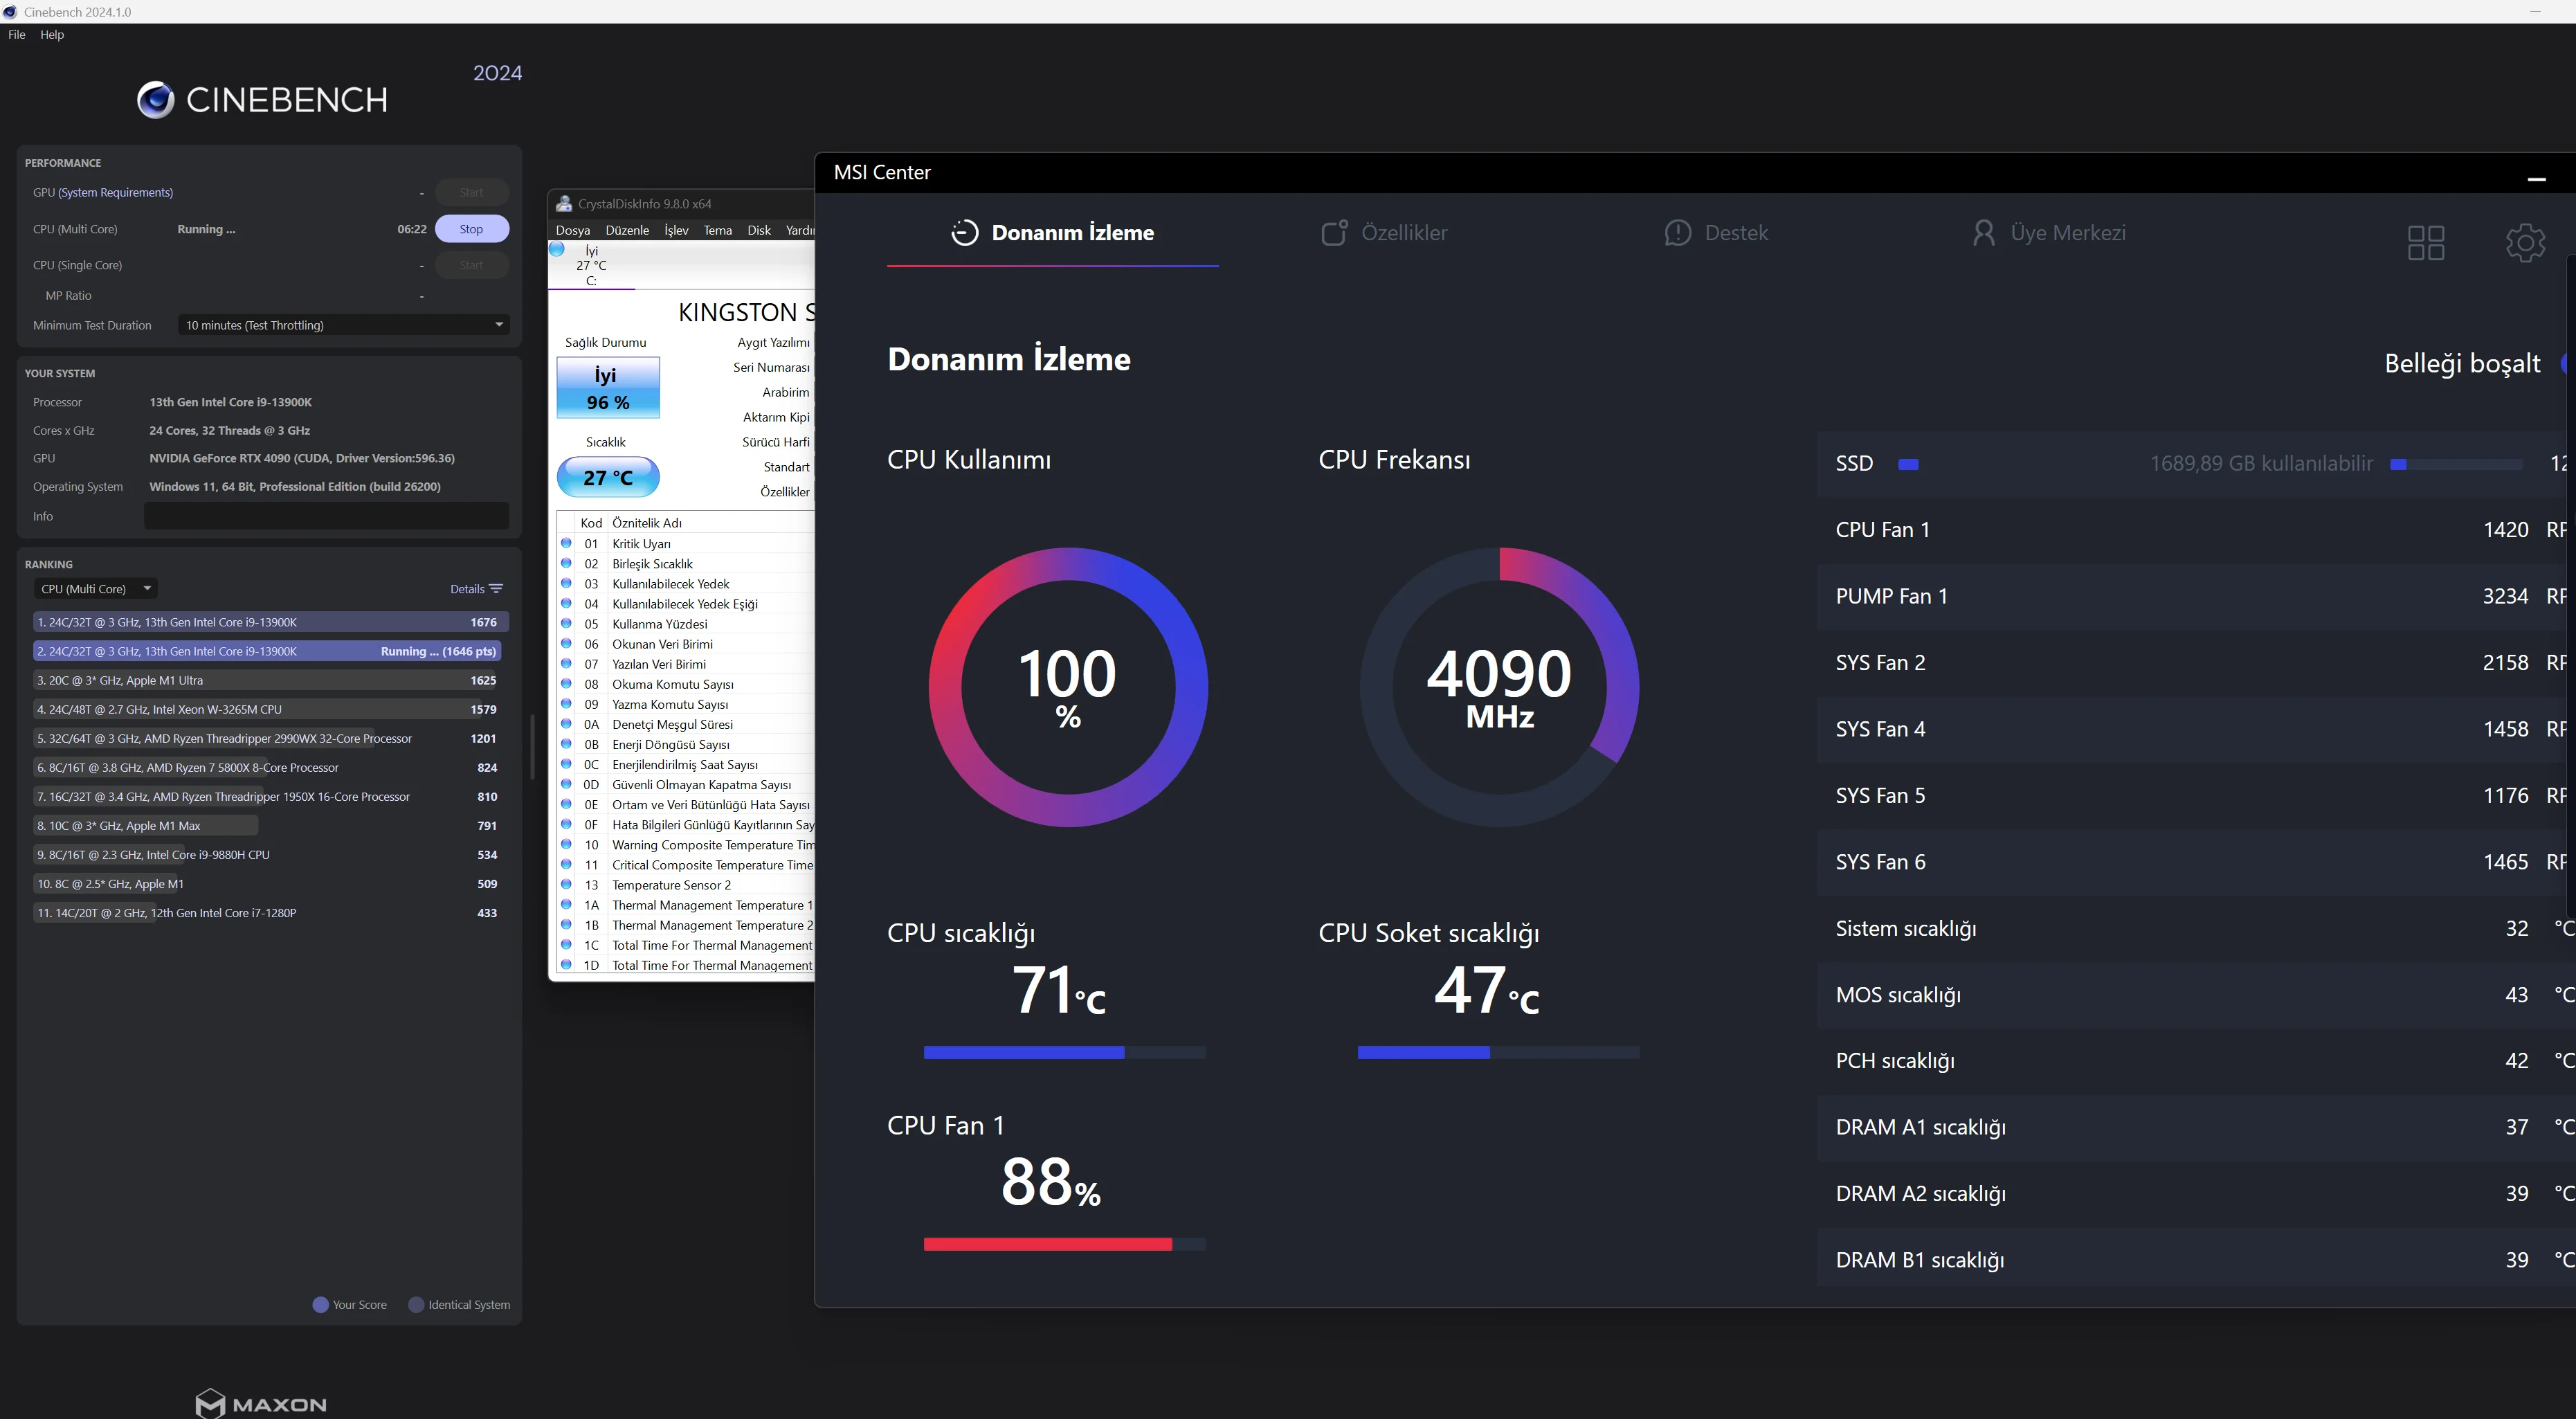Click the Cinebench logo sphere icon
This screenshot has height=1419, width=2576.
pyautogui.click(x=156, y=100)
